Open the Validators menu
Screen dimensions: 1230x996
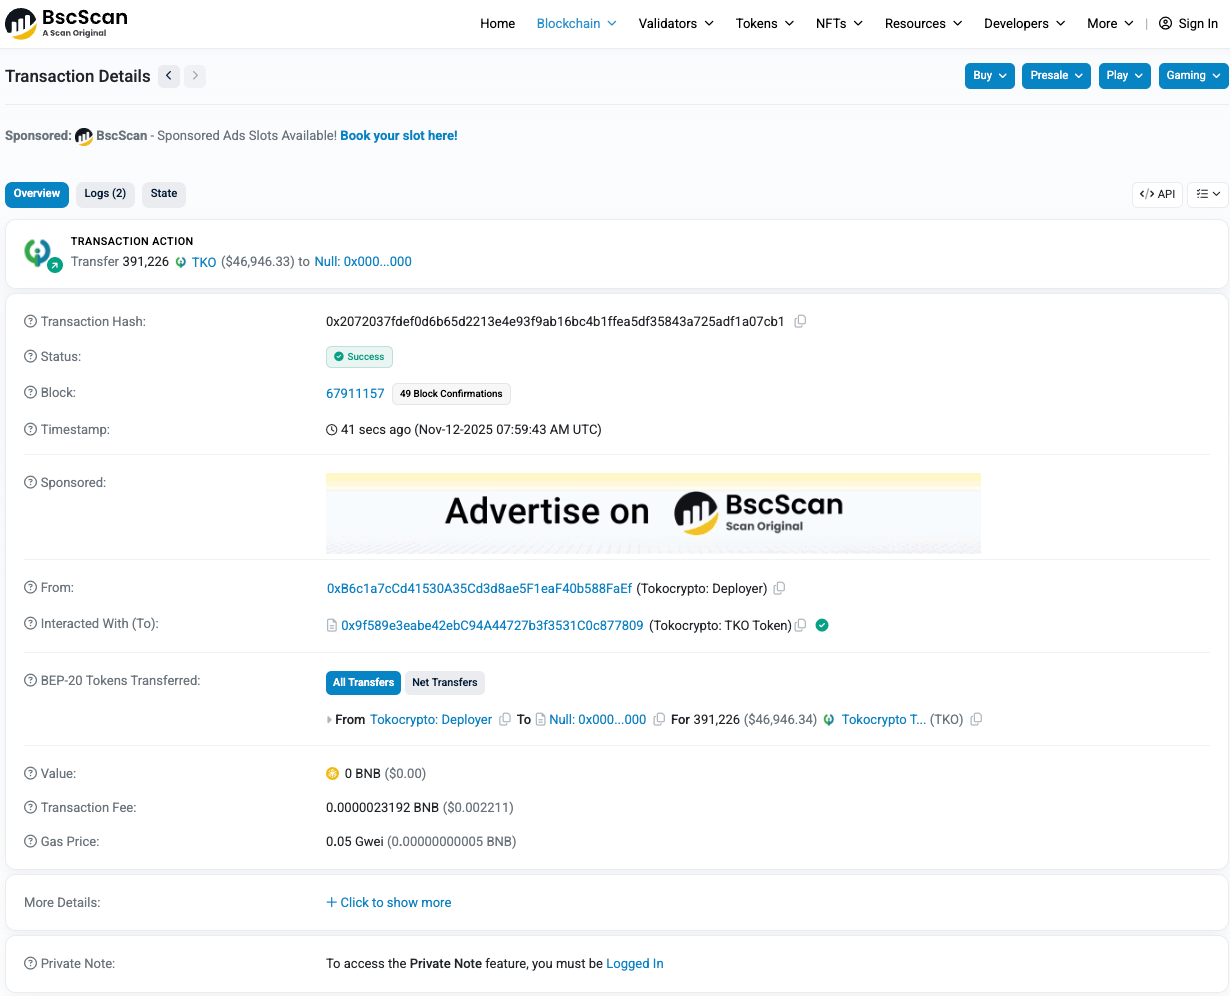tap(676, 24)
